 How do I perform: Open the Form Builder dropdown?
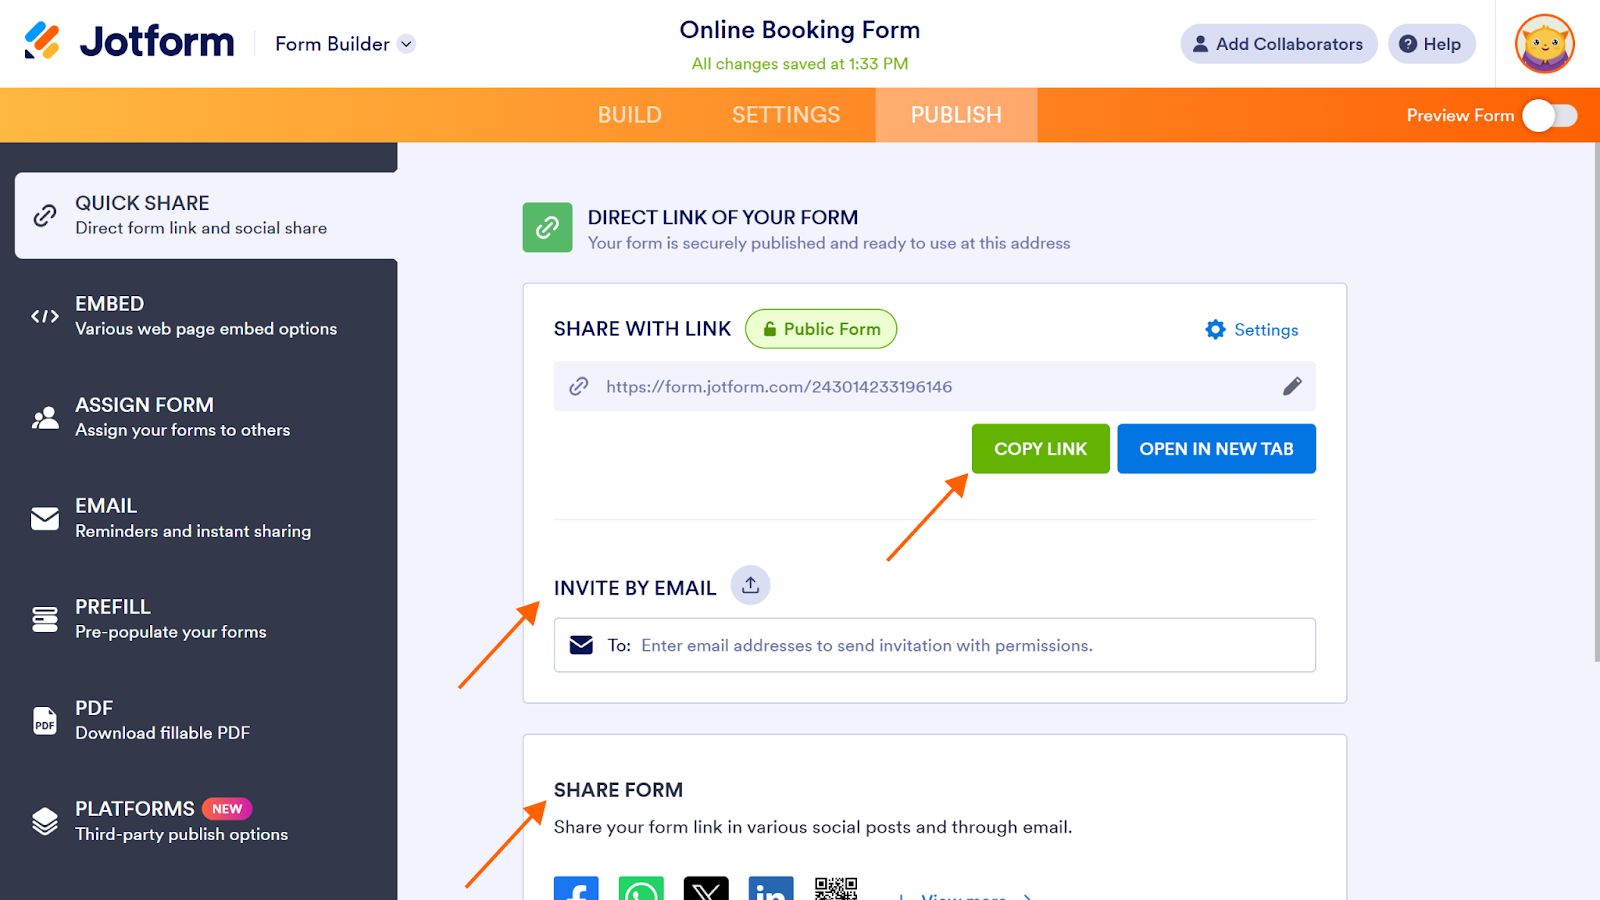[345, 44]
